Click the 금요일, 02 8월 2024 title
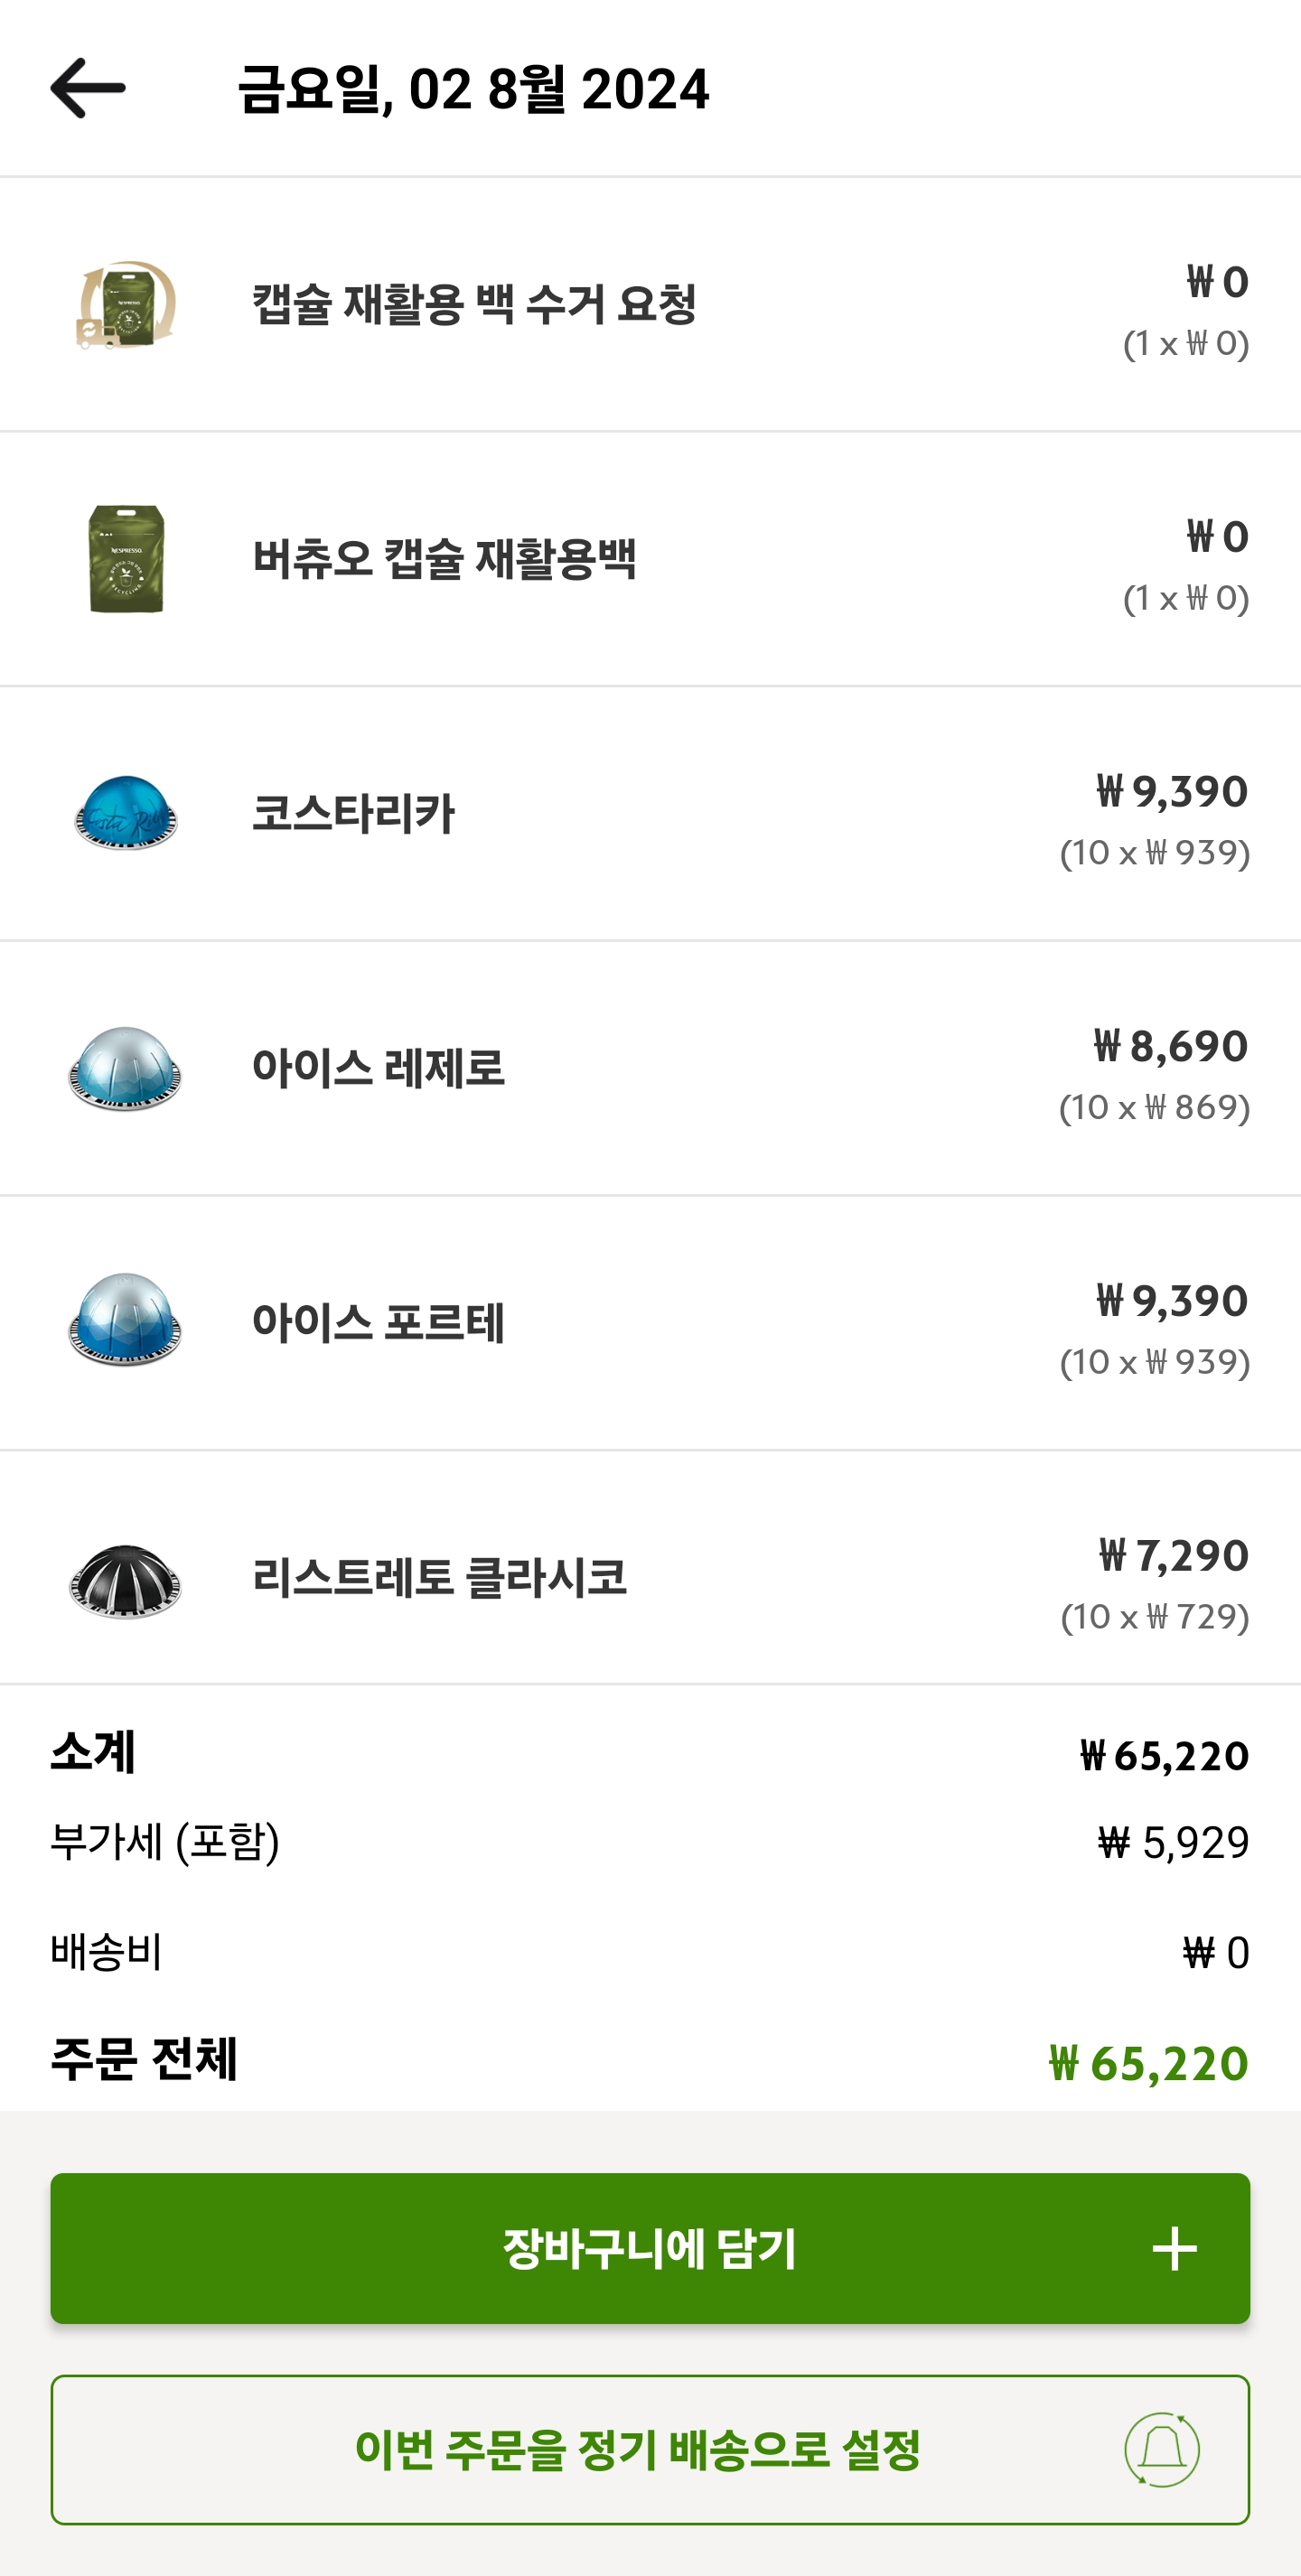Viewport: 1301px width, 2576px height. 473,89
